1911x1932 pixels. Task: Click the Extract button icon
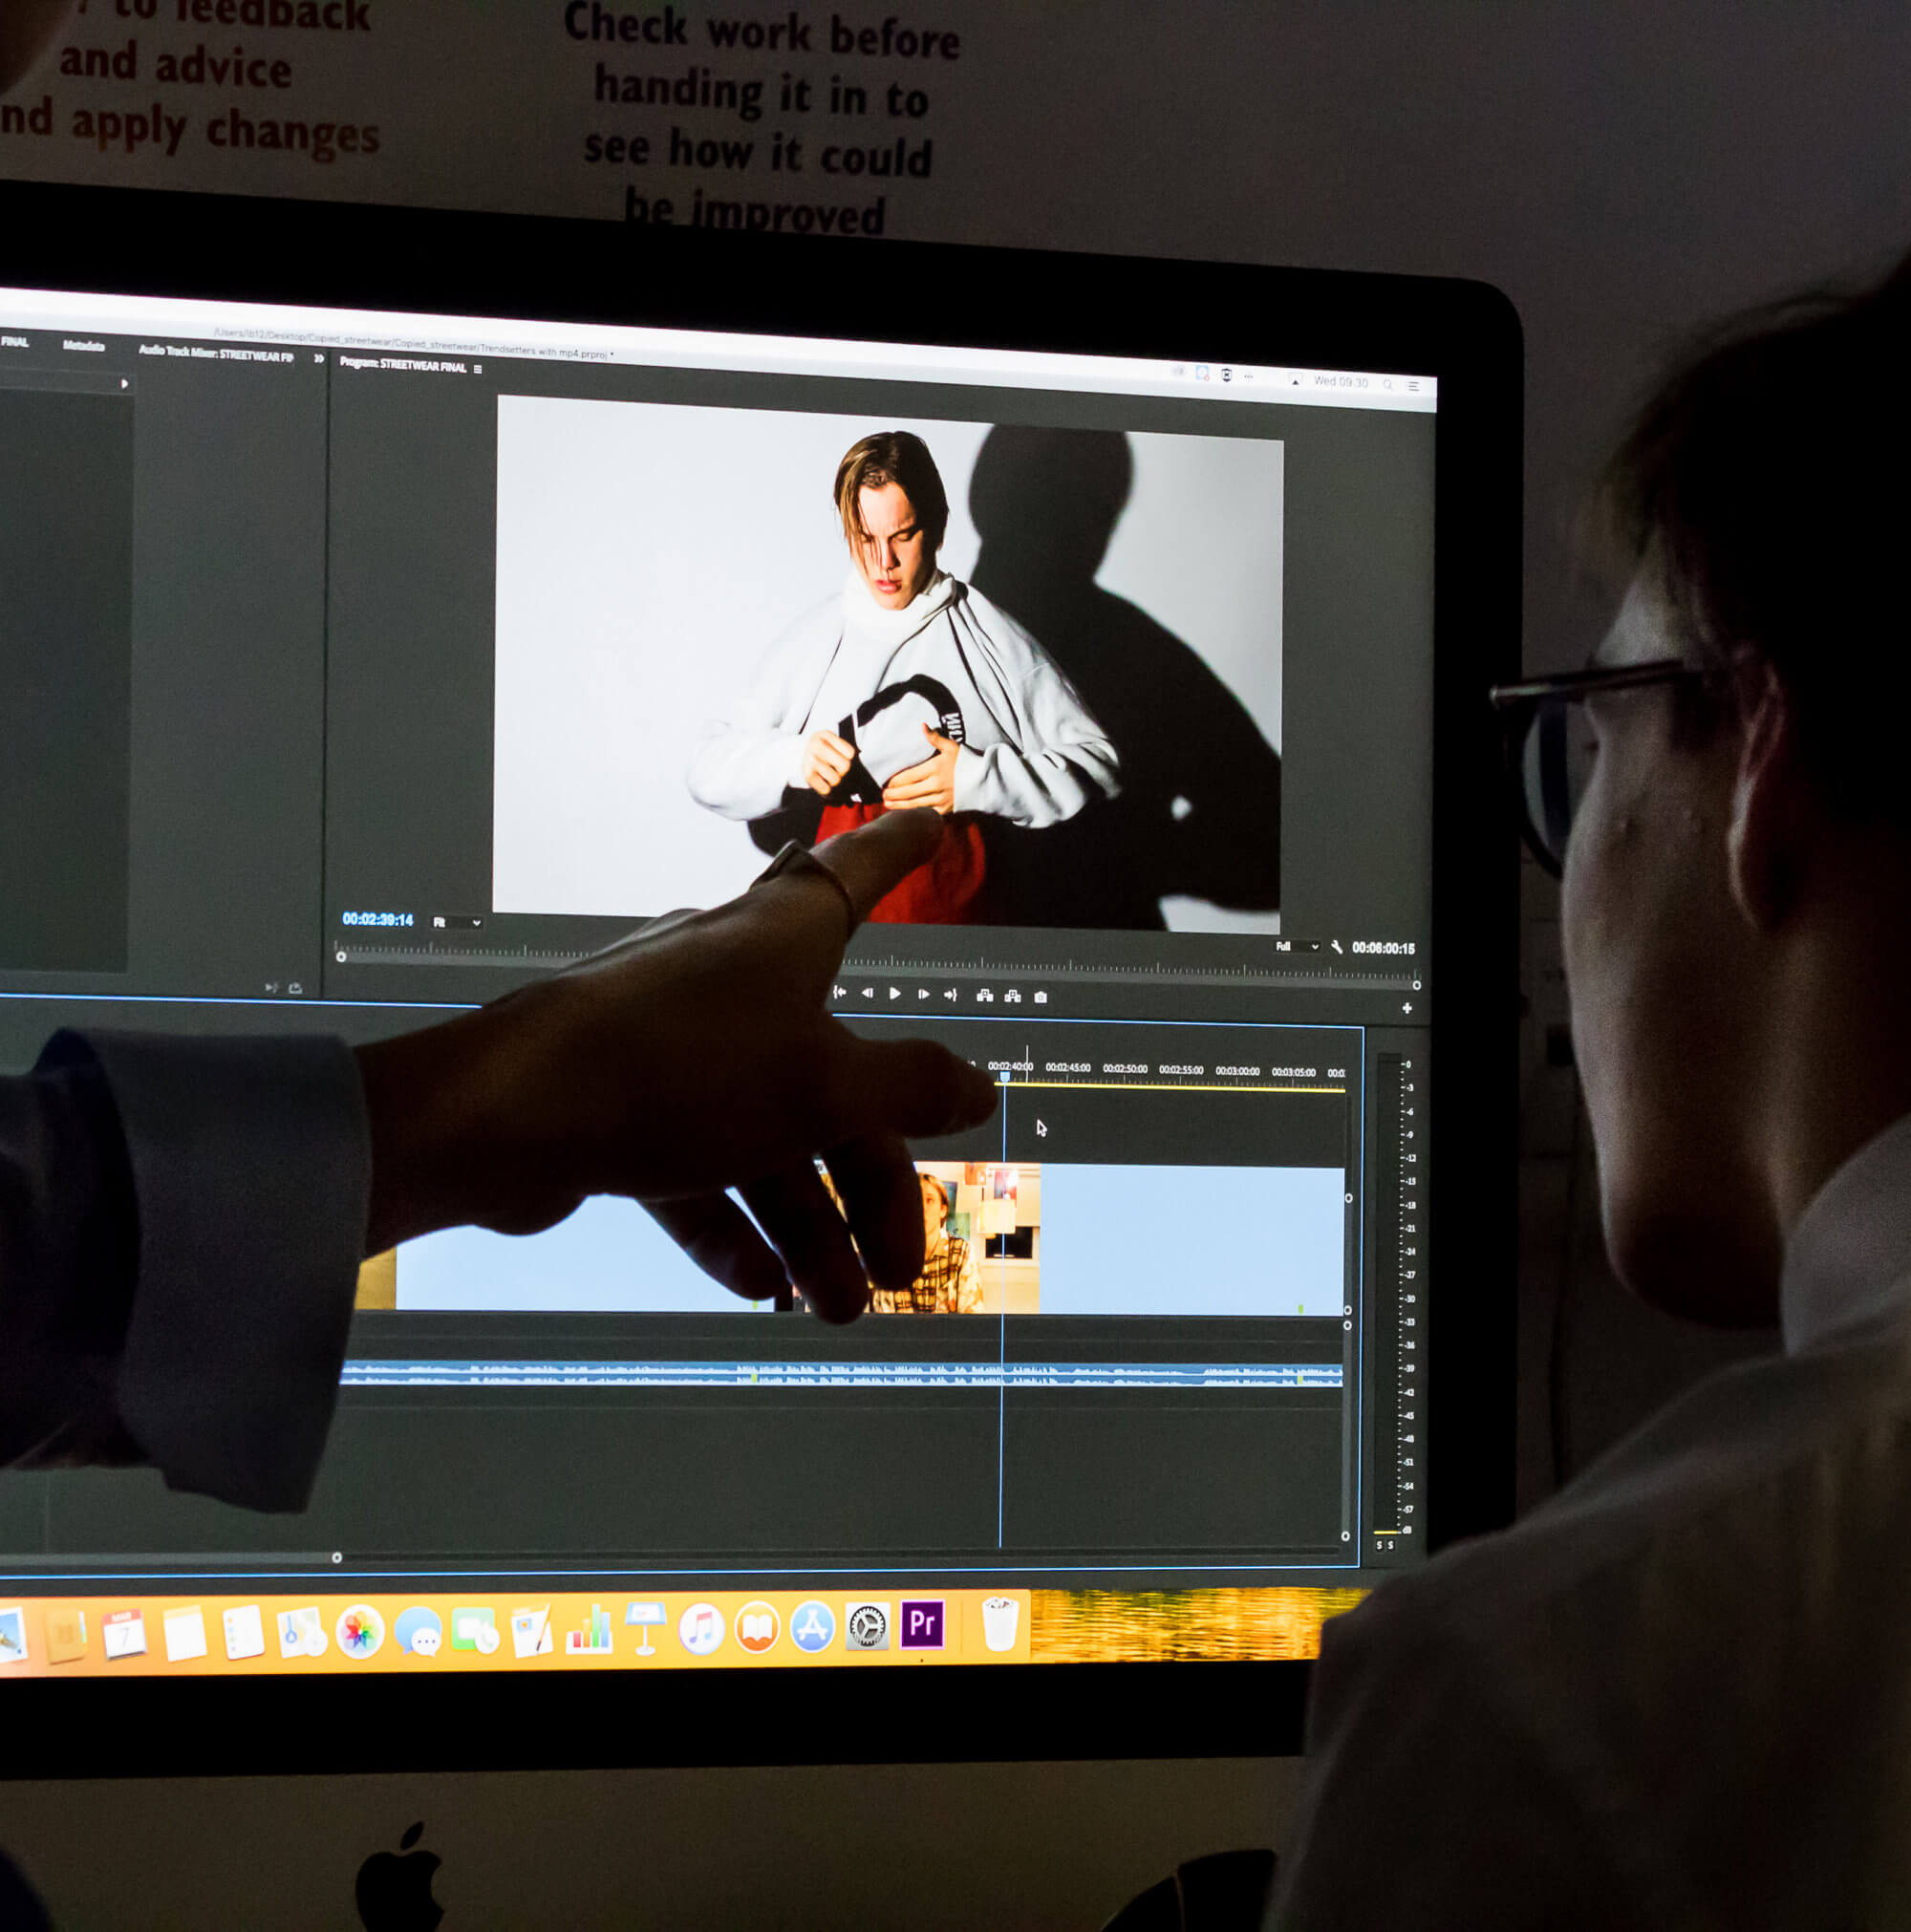(x=1013, y=996)
